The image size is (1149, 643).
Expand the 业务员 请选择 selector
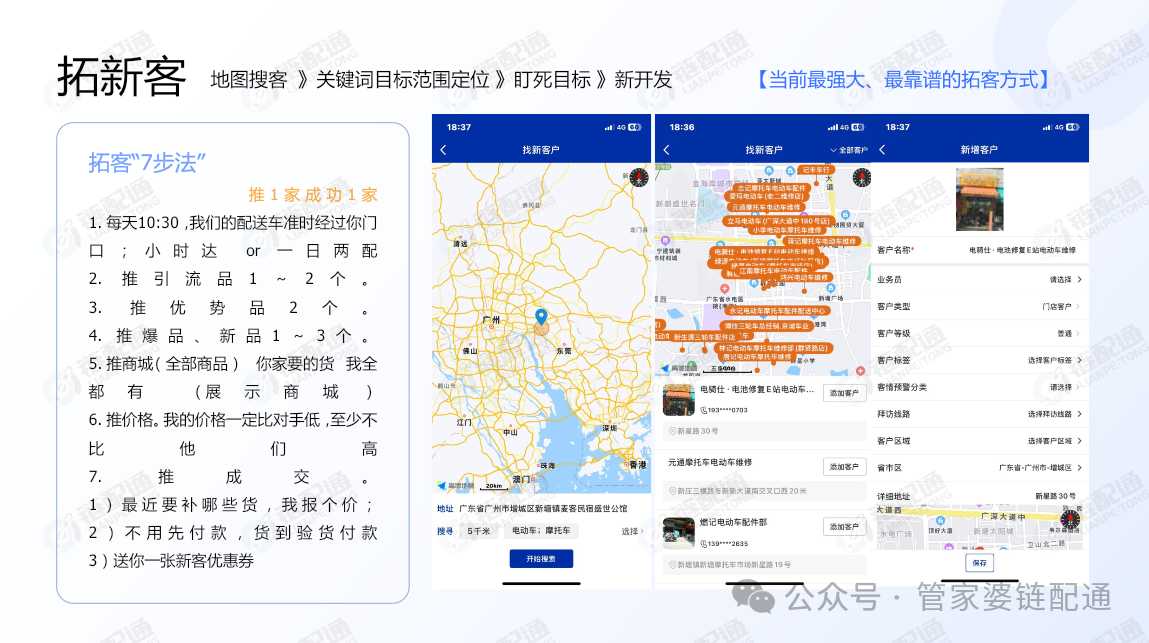[x=1064, y=280]
